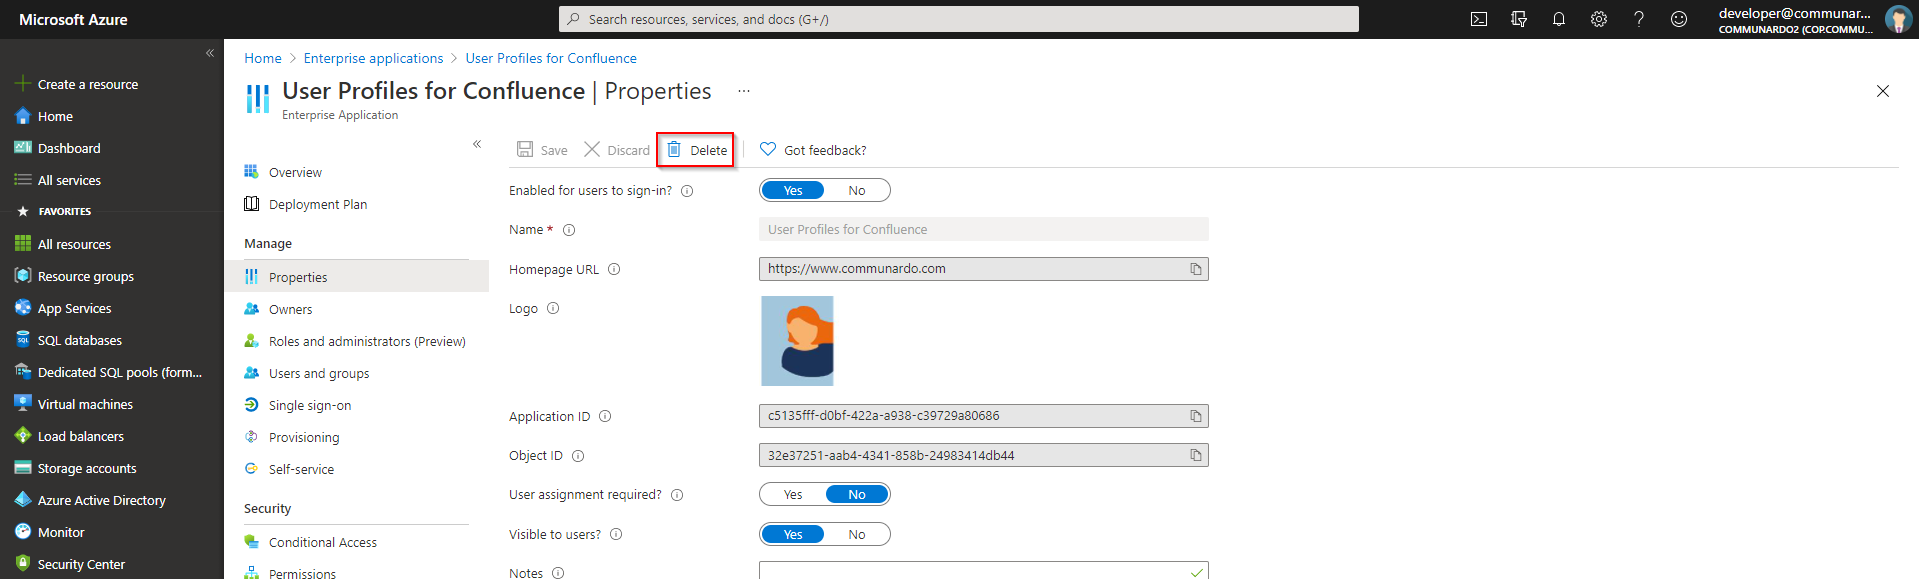Show info tooltip for Application ID
1919x579 pixels.
605,416
